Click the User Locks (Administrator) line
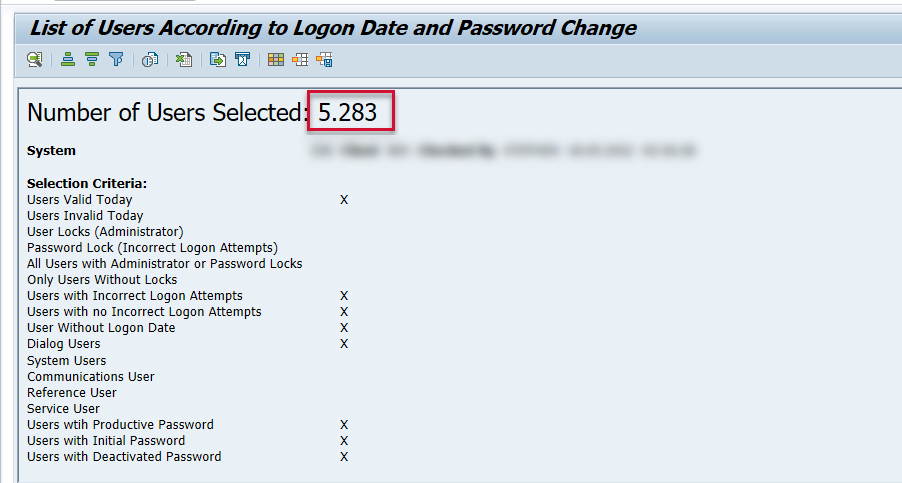 pyautogui.click(x=105, y=232)
